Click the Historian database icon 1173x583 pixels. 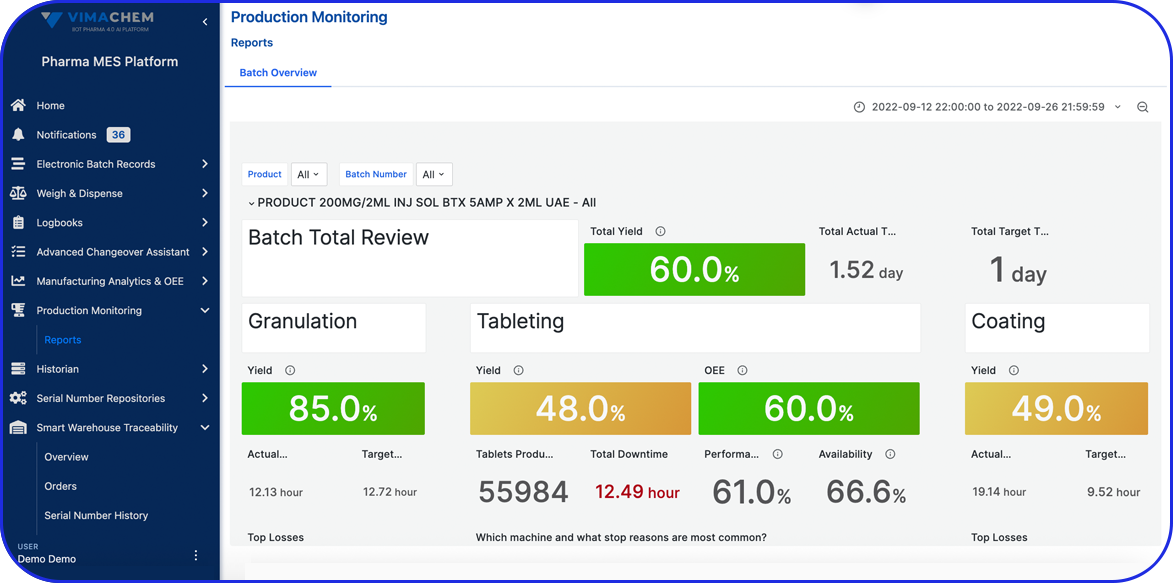(x=18, y=369)
